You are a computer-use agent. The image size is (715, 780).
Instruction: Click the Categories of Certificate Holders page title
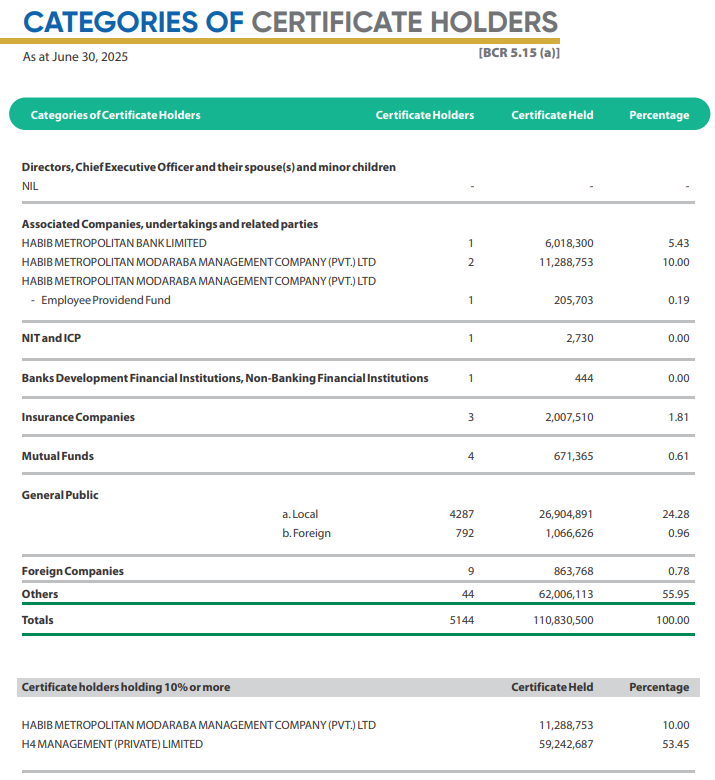pos(290,21)
